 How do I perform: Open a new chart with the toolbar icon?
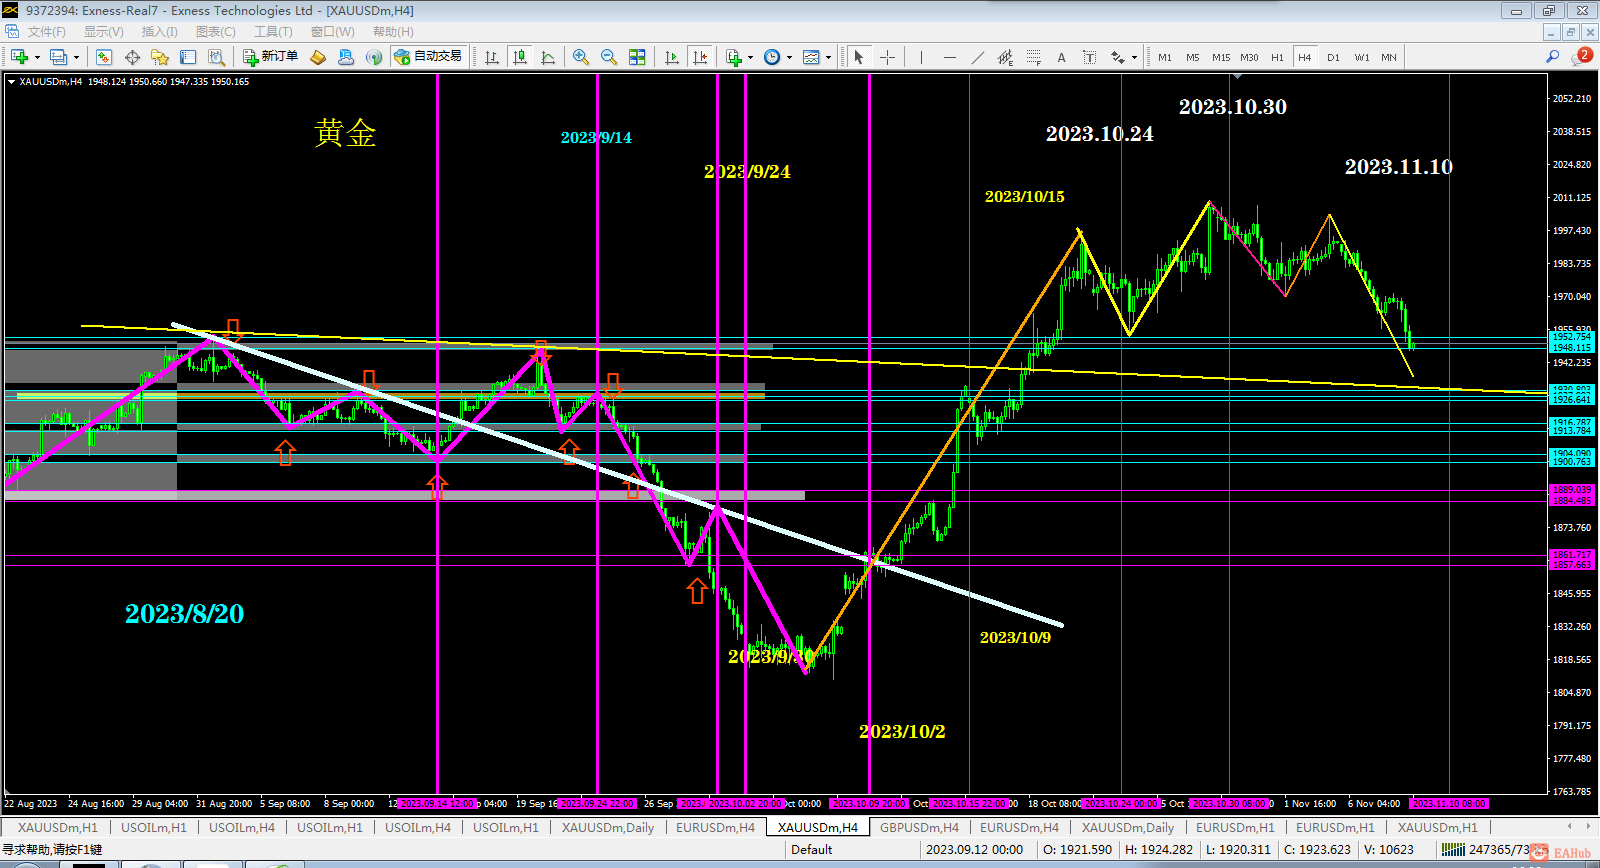click(19, 57)
